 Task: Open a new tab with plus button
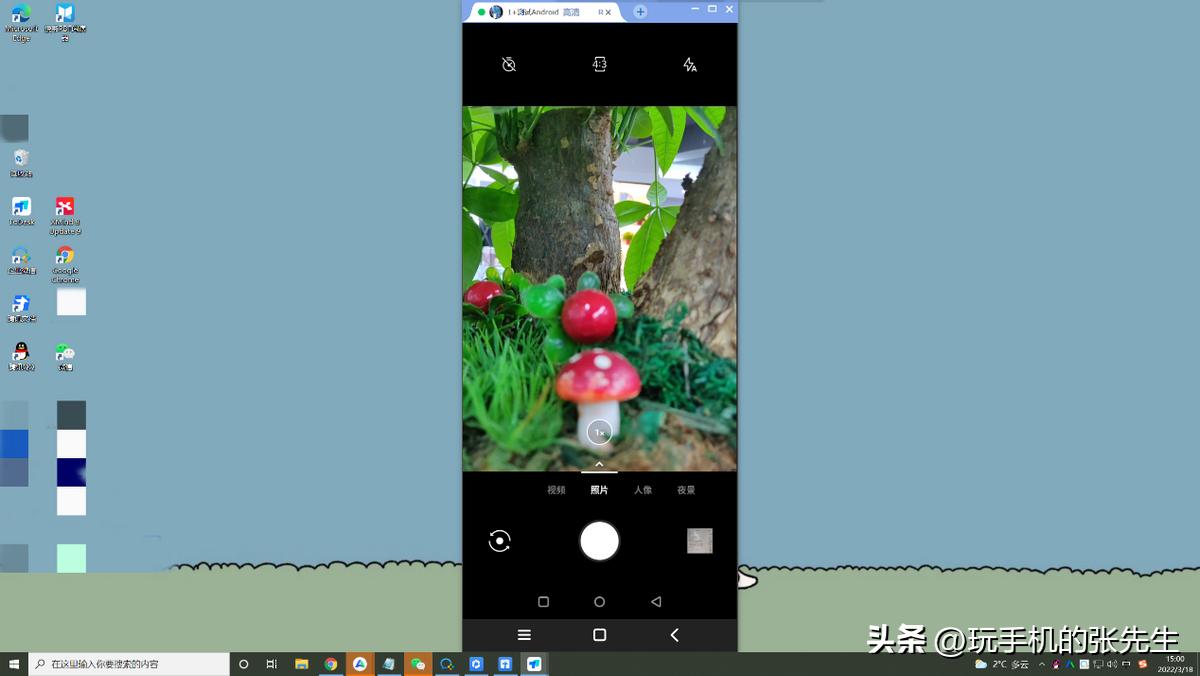(x=638, y=11)
